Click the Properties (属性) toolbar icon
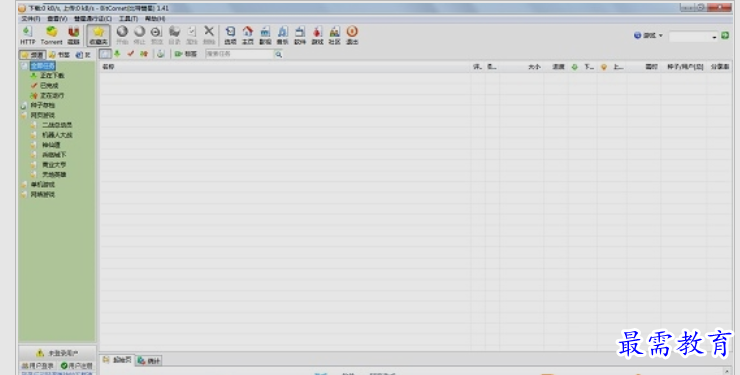The image size is (740, 375). [x=192, y=35]
